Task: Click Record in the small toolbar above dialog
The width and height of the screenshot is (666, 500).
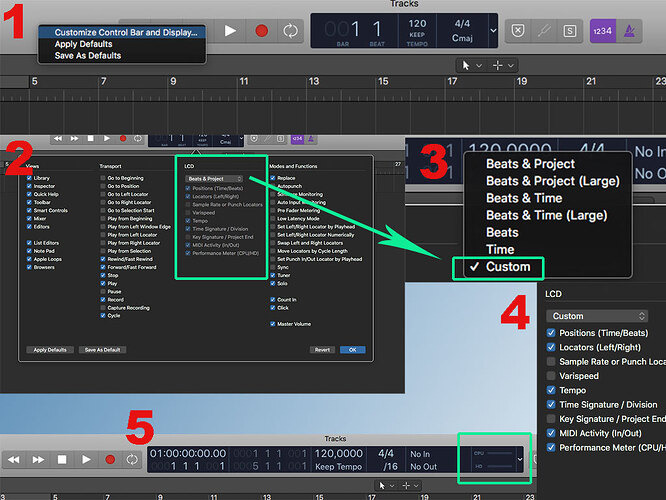Action: pos(123,138)
